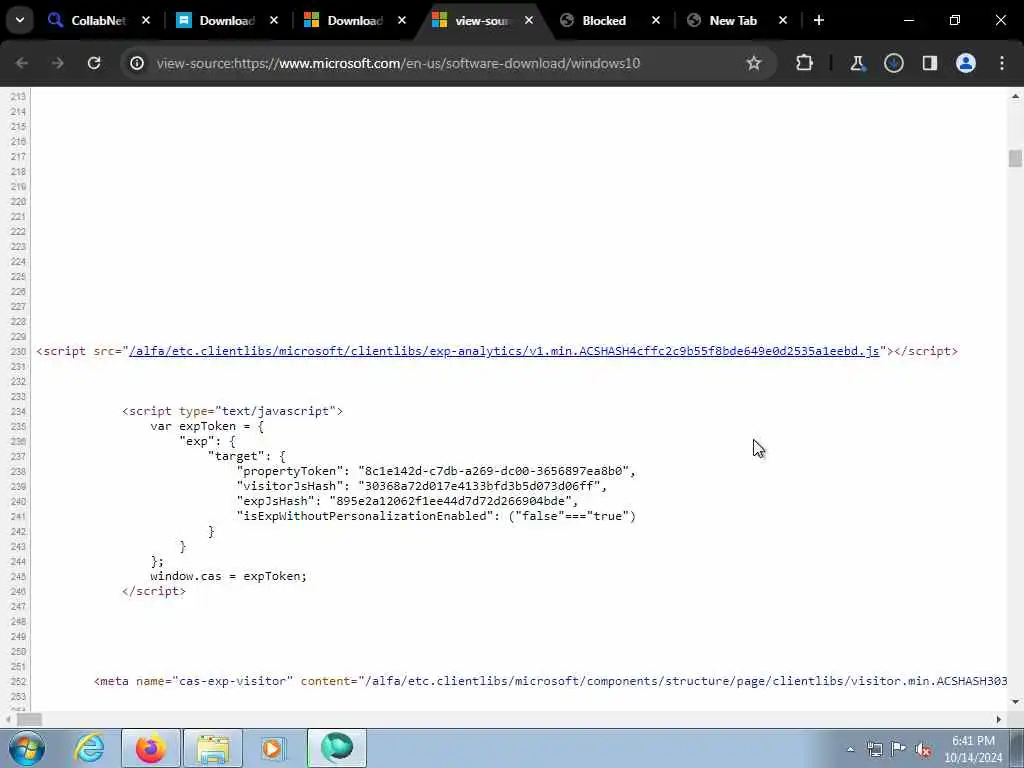Launch Internet Explorer from taskbar

pyautogui.click(x=89, y=748)
